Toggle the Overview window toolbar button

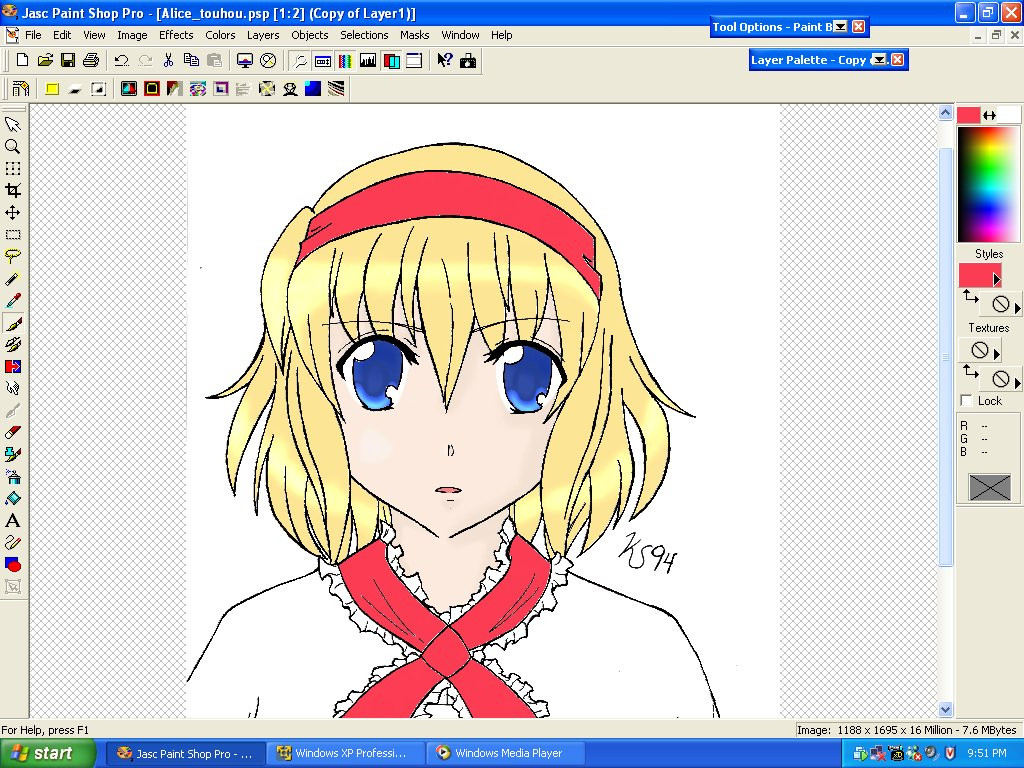point(414,61)
